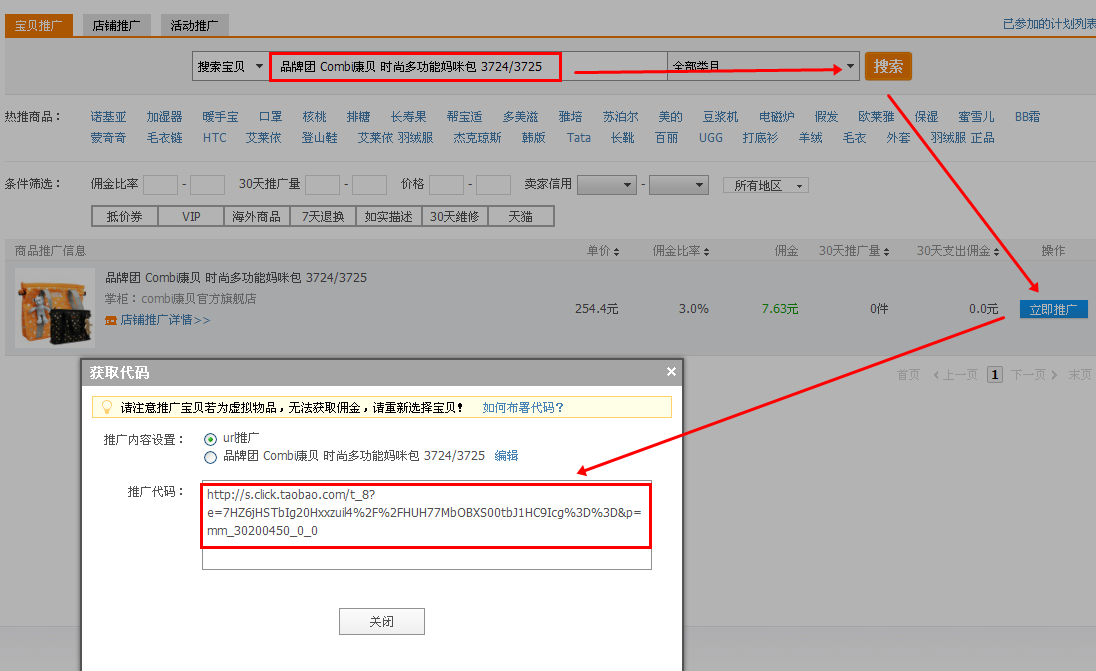Click the 诺基亚 hot product link
The image size is (1096, 671).
108,117
